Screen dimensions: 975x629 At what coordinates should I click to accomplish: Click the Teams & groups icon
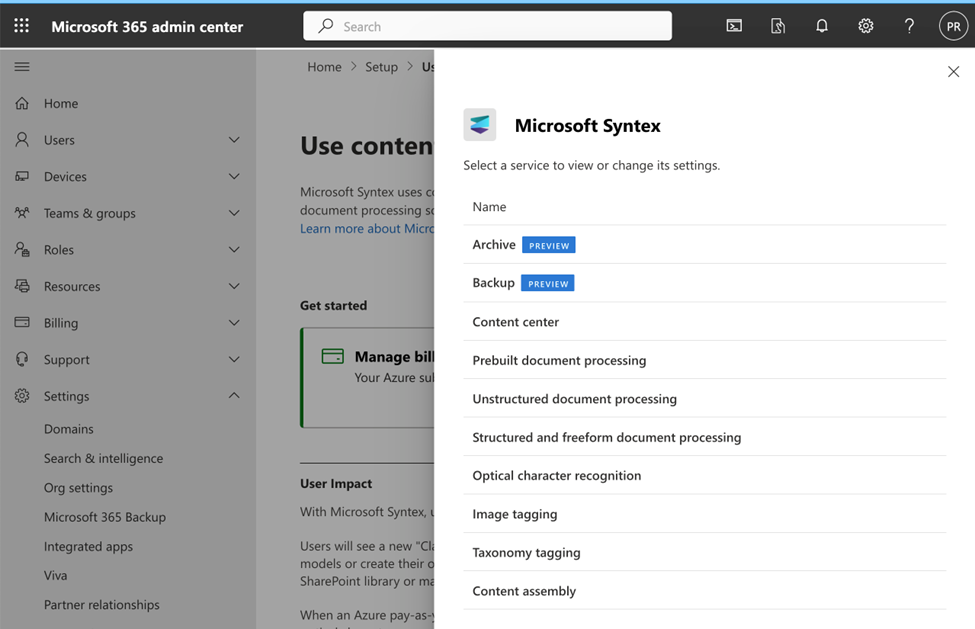22,213
